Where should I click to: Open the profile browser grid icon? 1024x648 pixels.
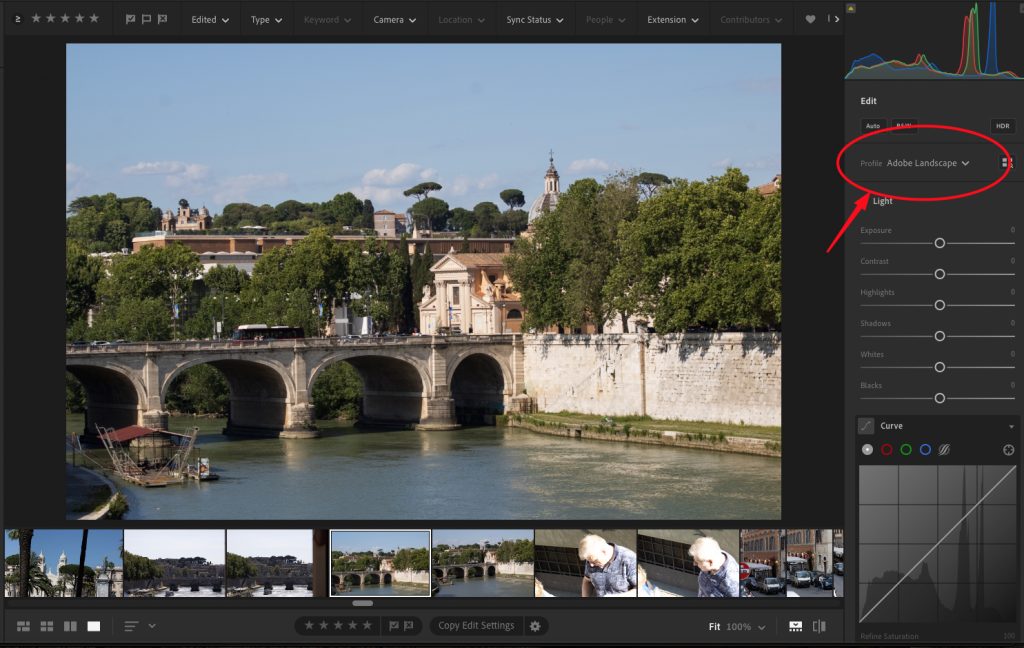1007,163
